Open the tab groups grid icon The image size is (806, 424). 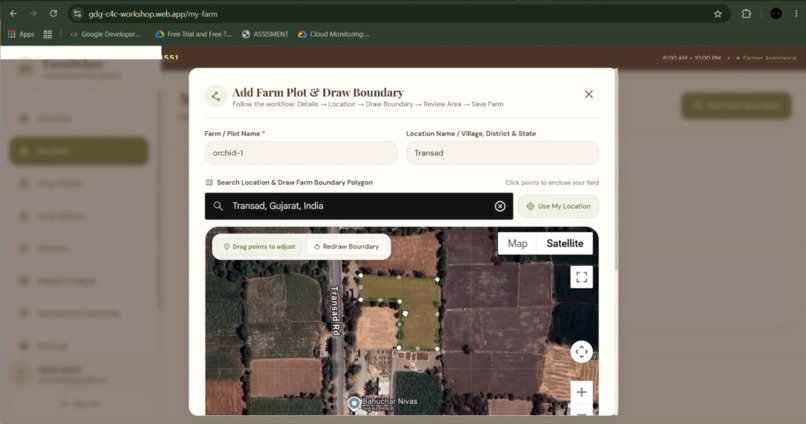(x=48, y=34)
